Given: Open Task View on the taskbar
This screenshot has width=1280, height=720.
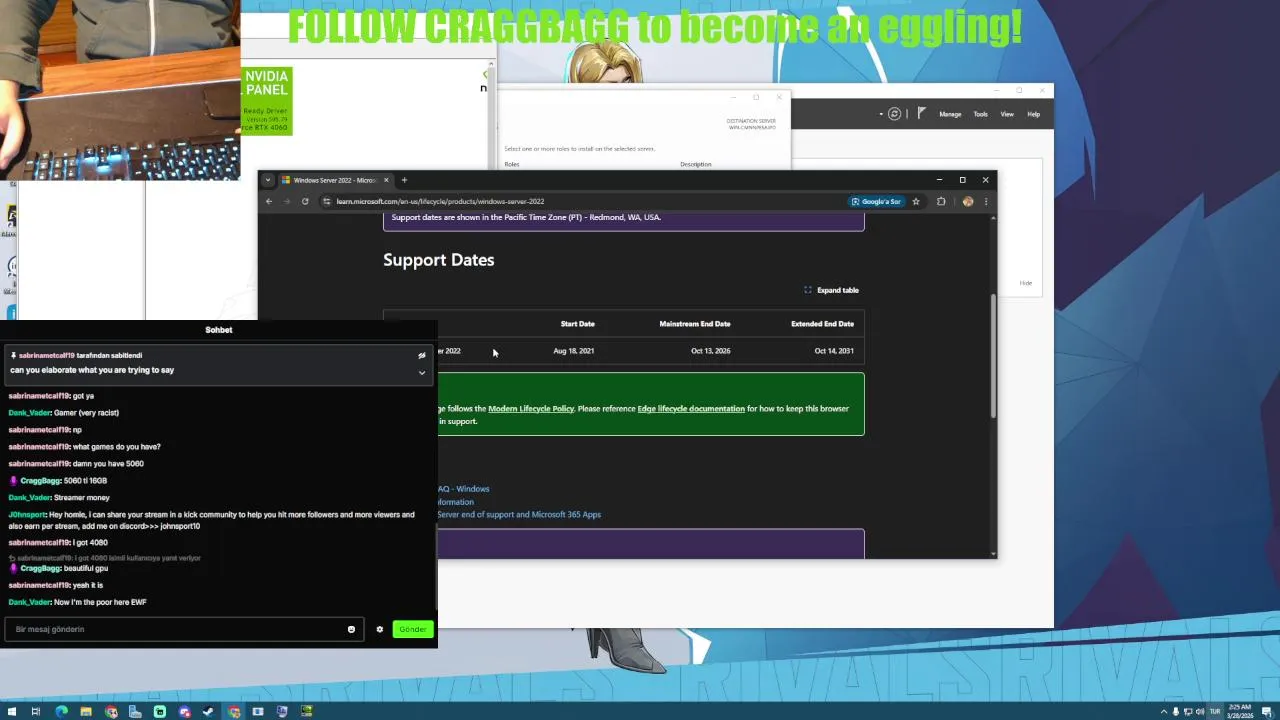Looking at the screenshot, I should coord(36,712).
